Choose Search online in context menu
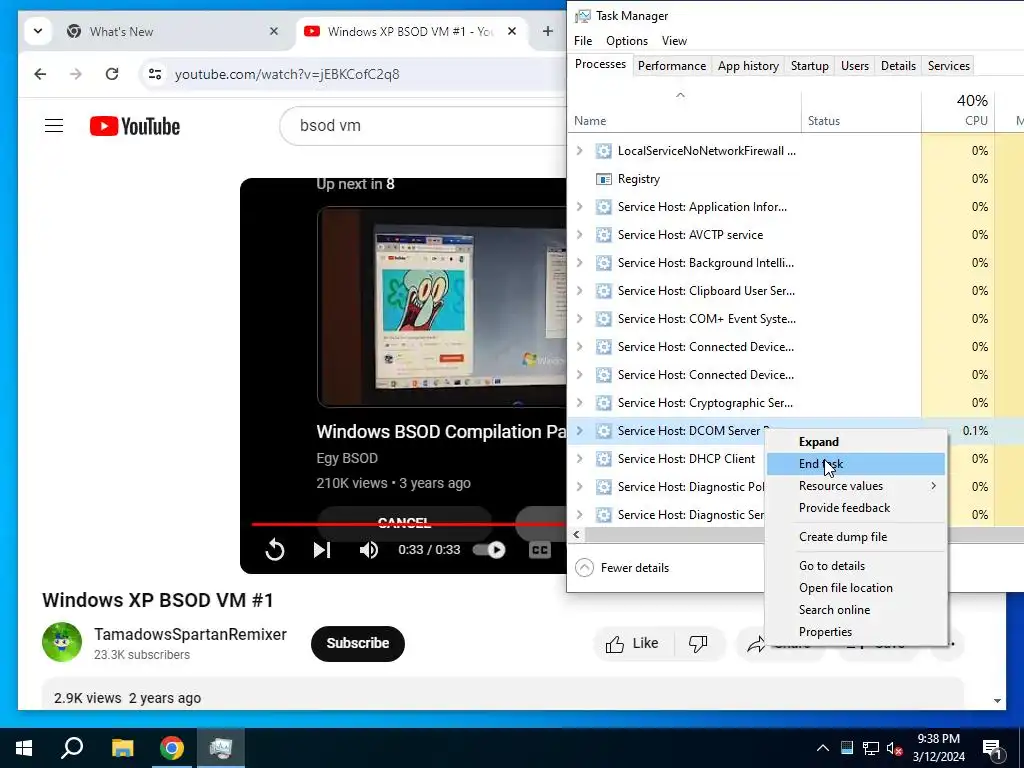1024x768 pixels. pyautogui.click(x=856, y=610)
